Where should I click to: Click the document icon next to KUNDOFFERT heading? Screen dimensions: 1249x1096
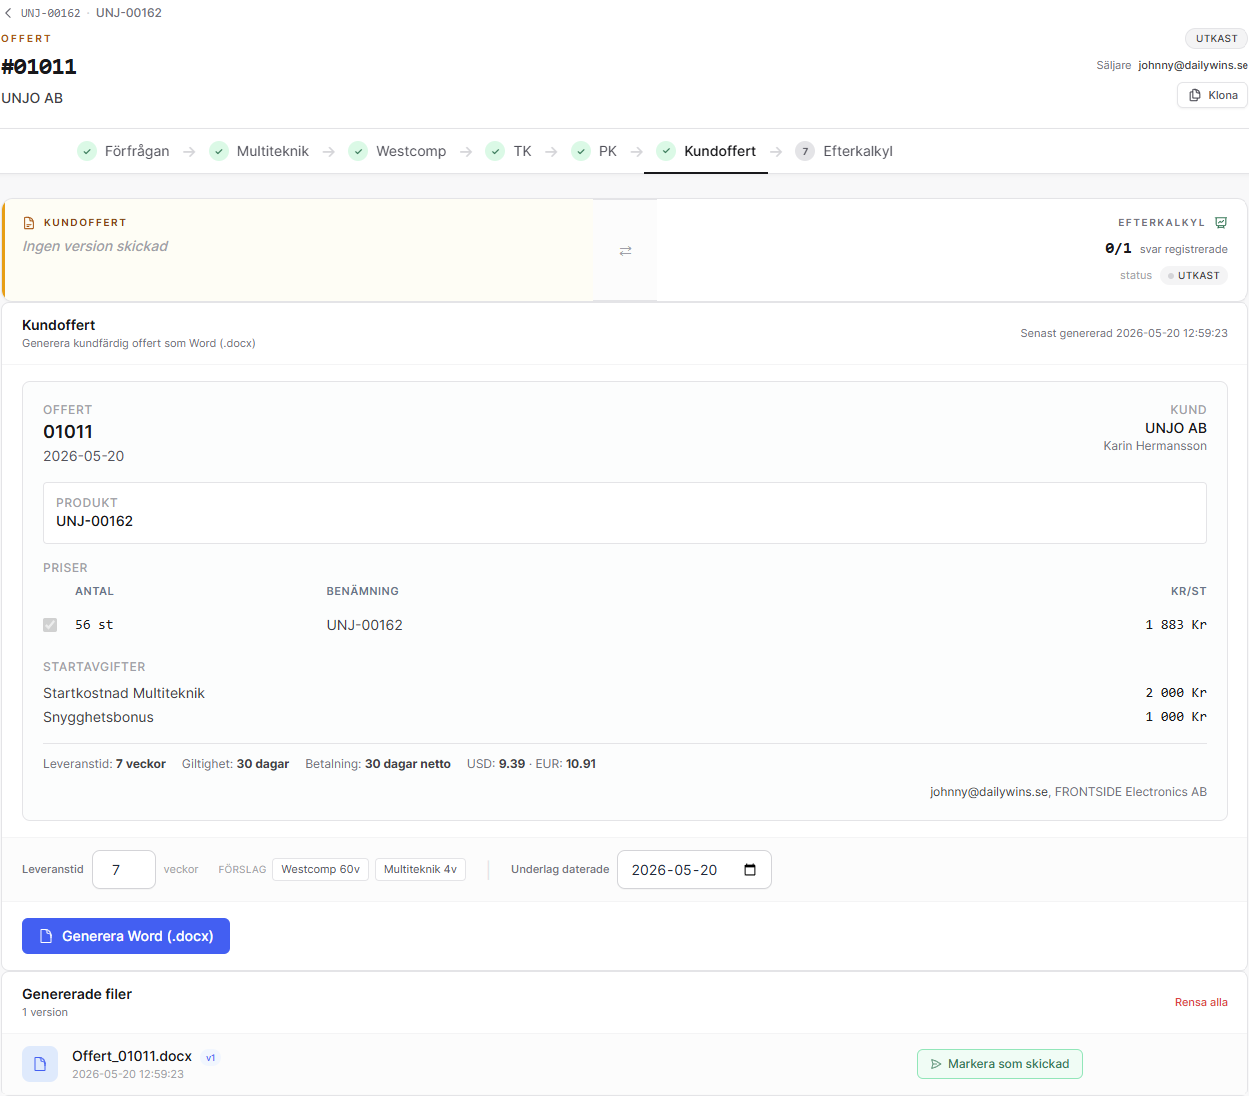(29, 223)
